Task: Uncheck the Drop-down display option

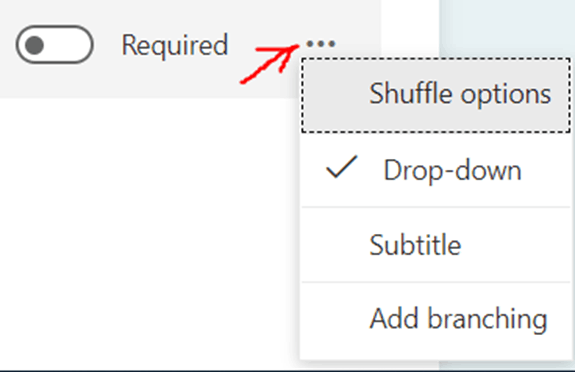Action: click(x=436, y=170)
